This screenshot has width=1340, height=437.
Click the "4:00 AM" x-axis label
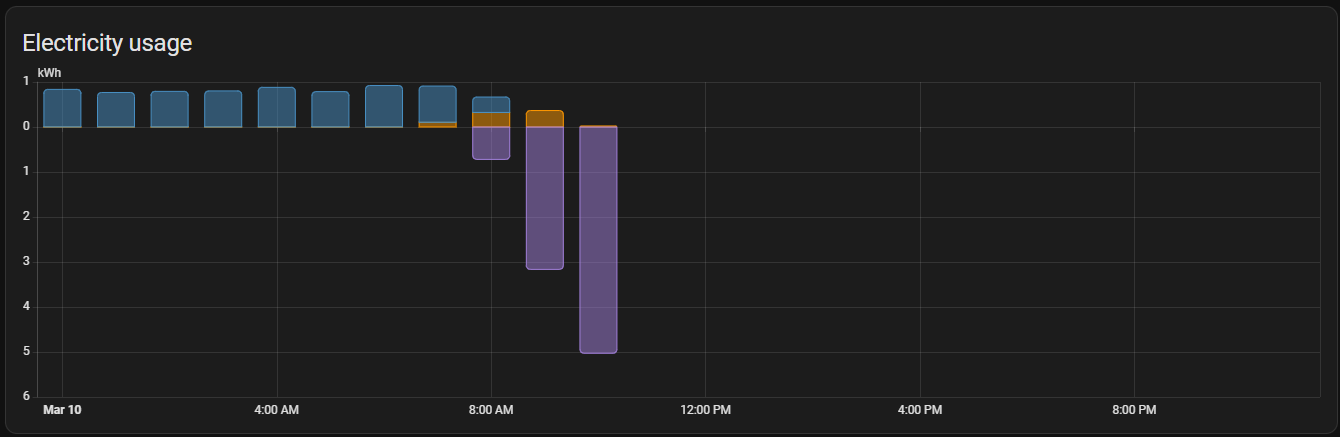pos(276,410)
